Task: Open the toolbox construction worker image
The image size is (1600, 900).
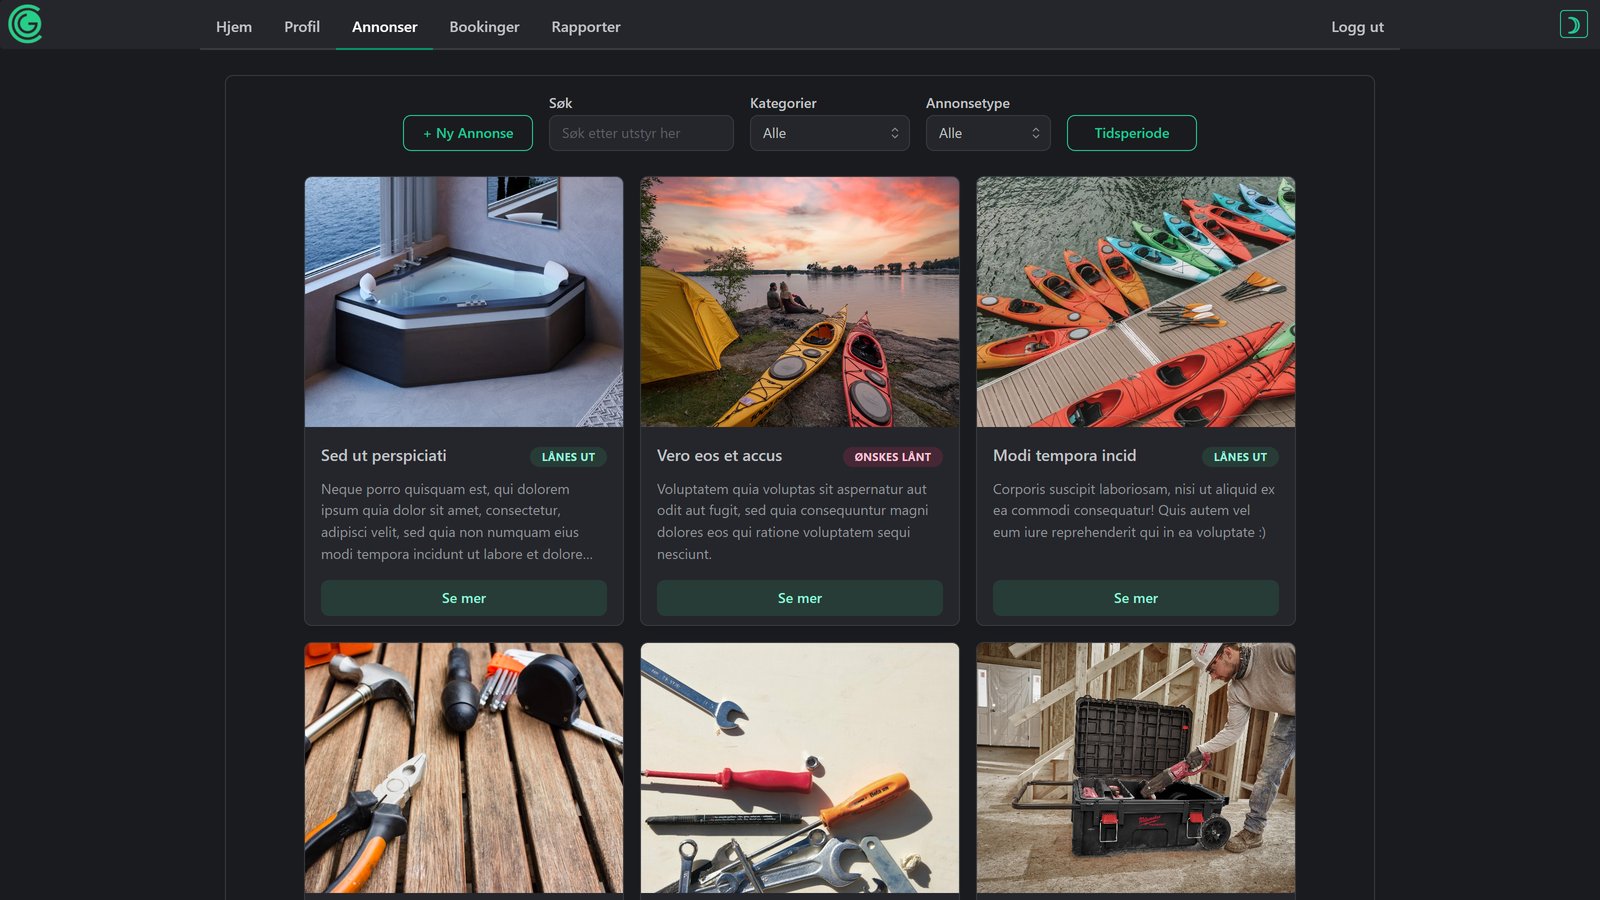Action: pos(1136,768)
